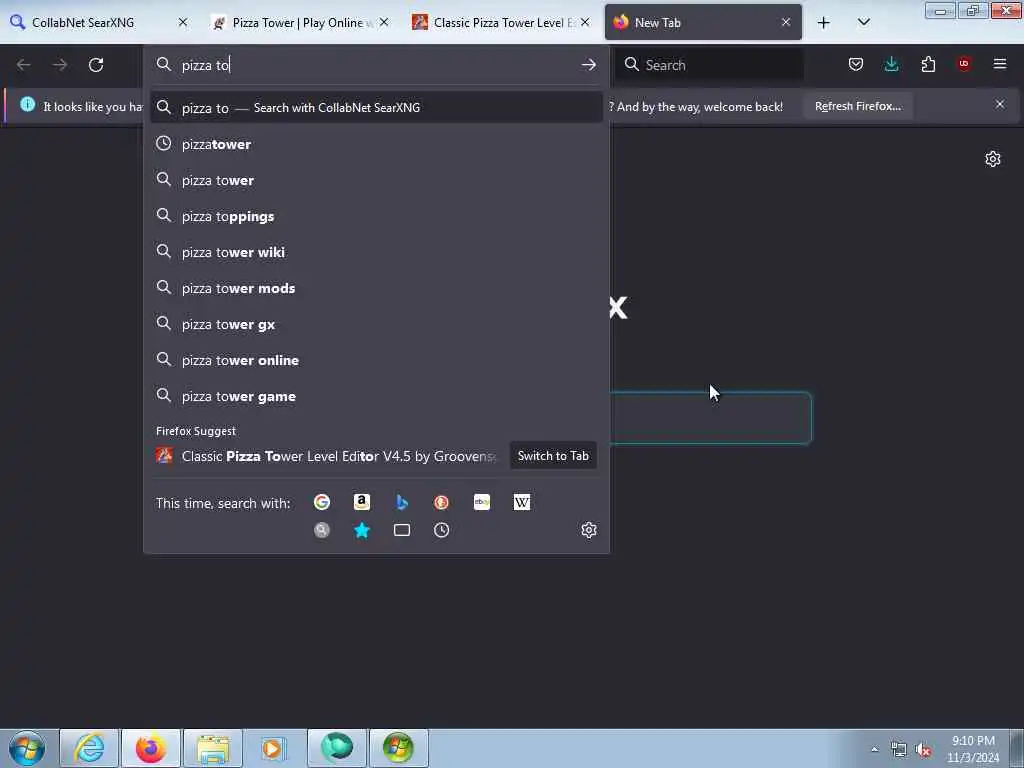The height and width of the screenshot is (768, 1024).
Task: Launch Internet Explorer from taskbar
Action: coord(89,748)
